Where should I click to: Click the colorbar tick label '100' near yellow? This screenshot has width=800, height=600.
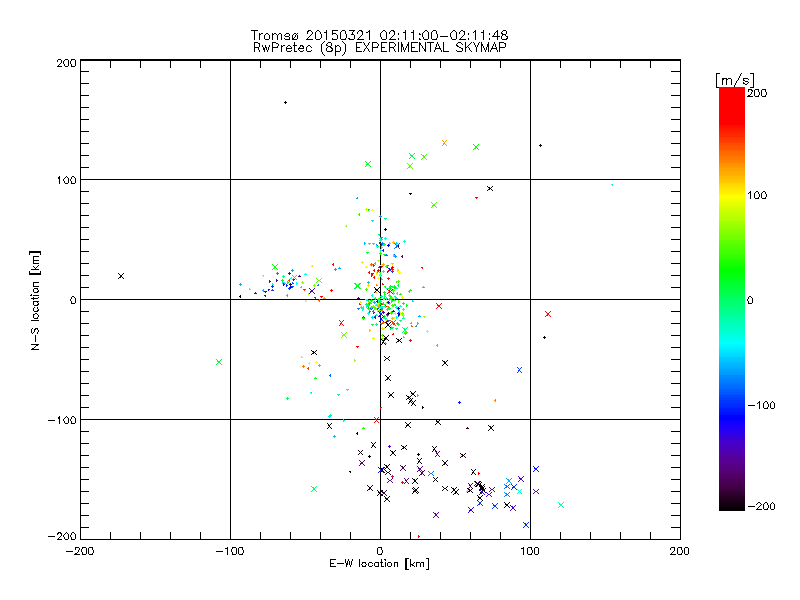click(x=757, y=195)
